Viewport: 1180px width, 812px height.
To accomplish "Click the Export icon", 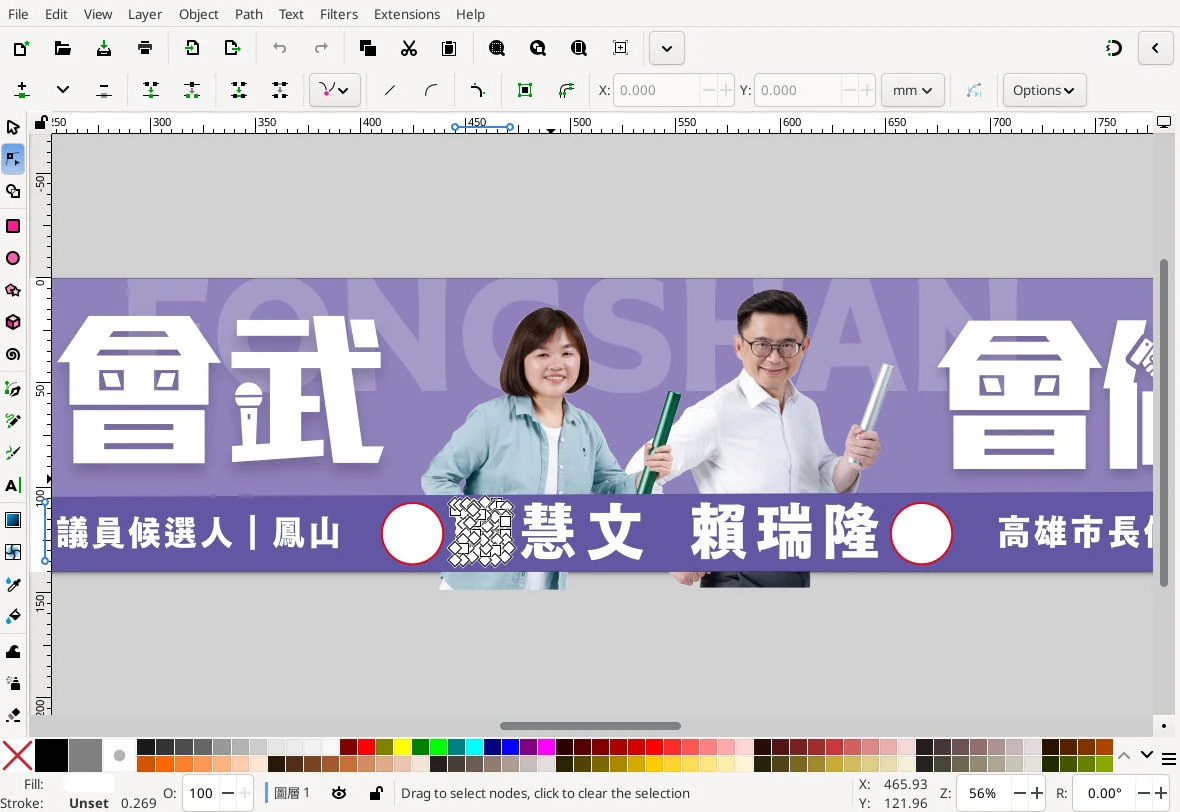I will 233,48.
